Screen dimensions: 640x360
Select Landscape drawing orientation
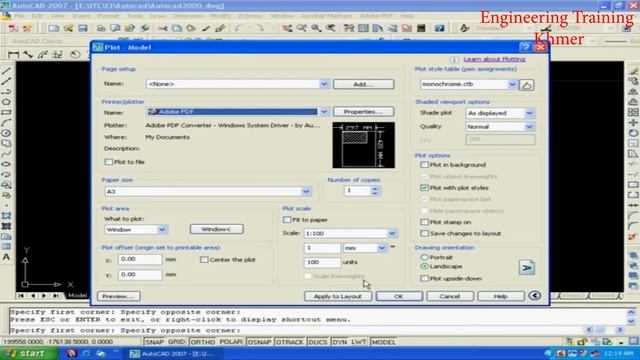[x=424, y=266]
